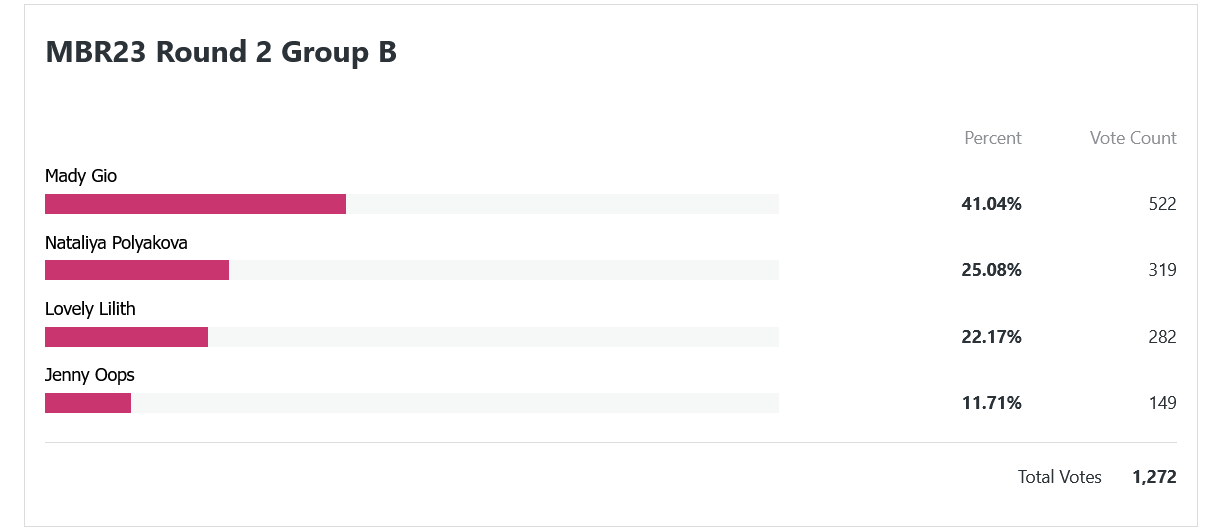Viewport: 1205px width, 531px height.
Task: Select the Nataliya Polyakova candidate label
Action: tap(116, 243)
